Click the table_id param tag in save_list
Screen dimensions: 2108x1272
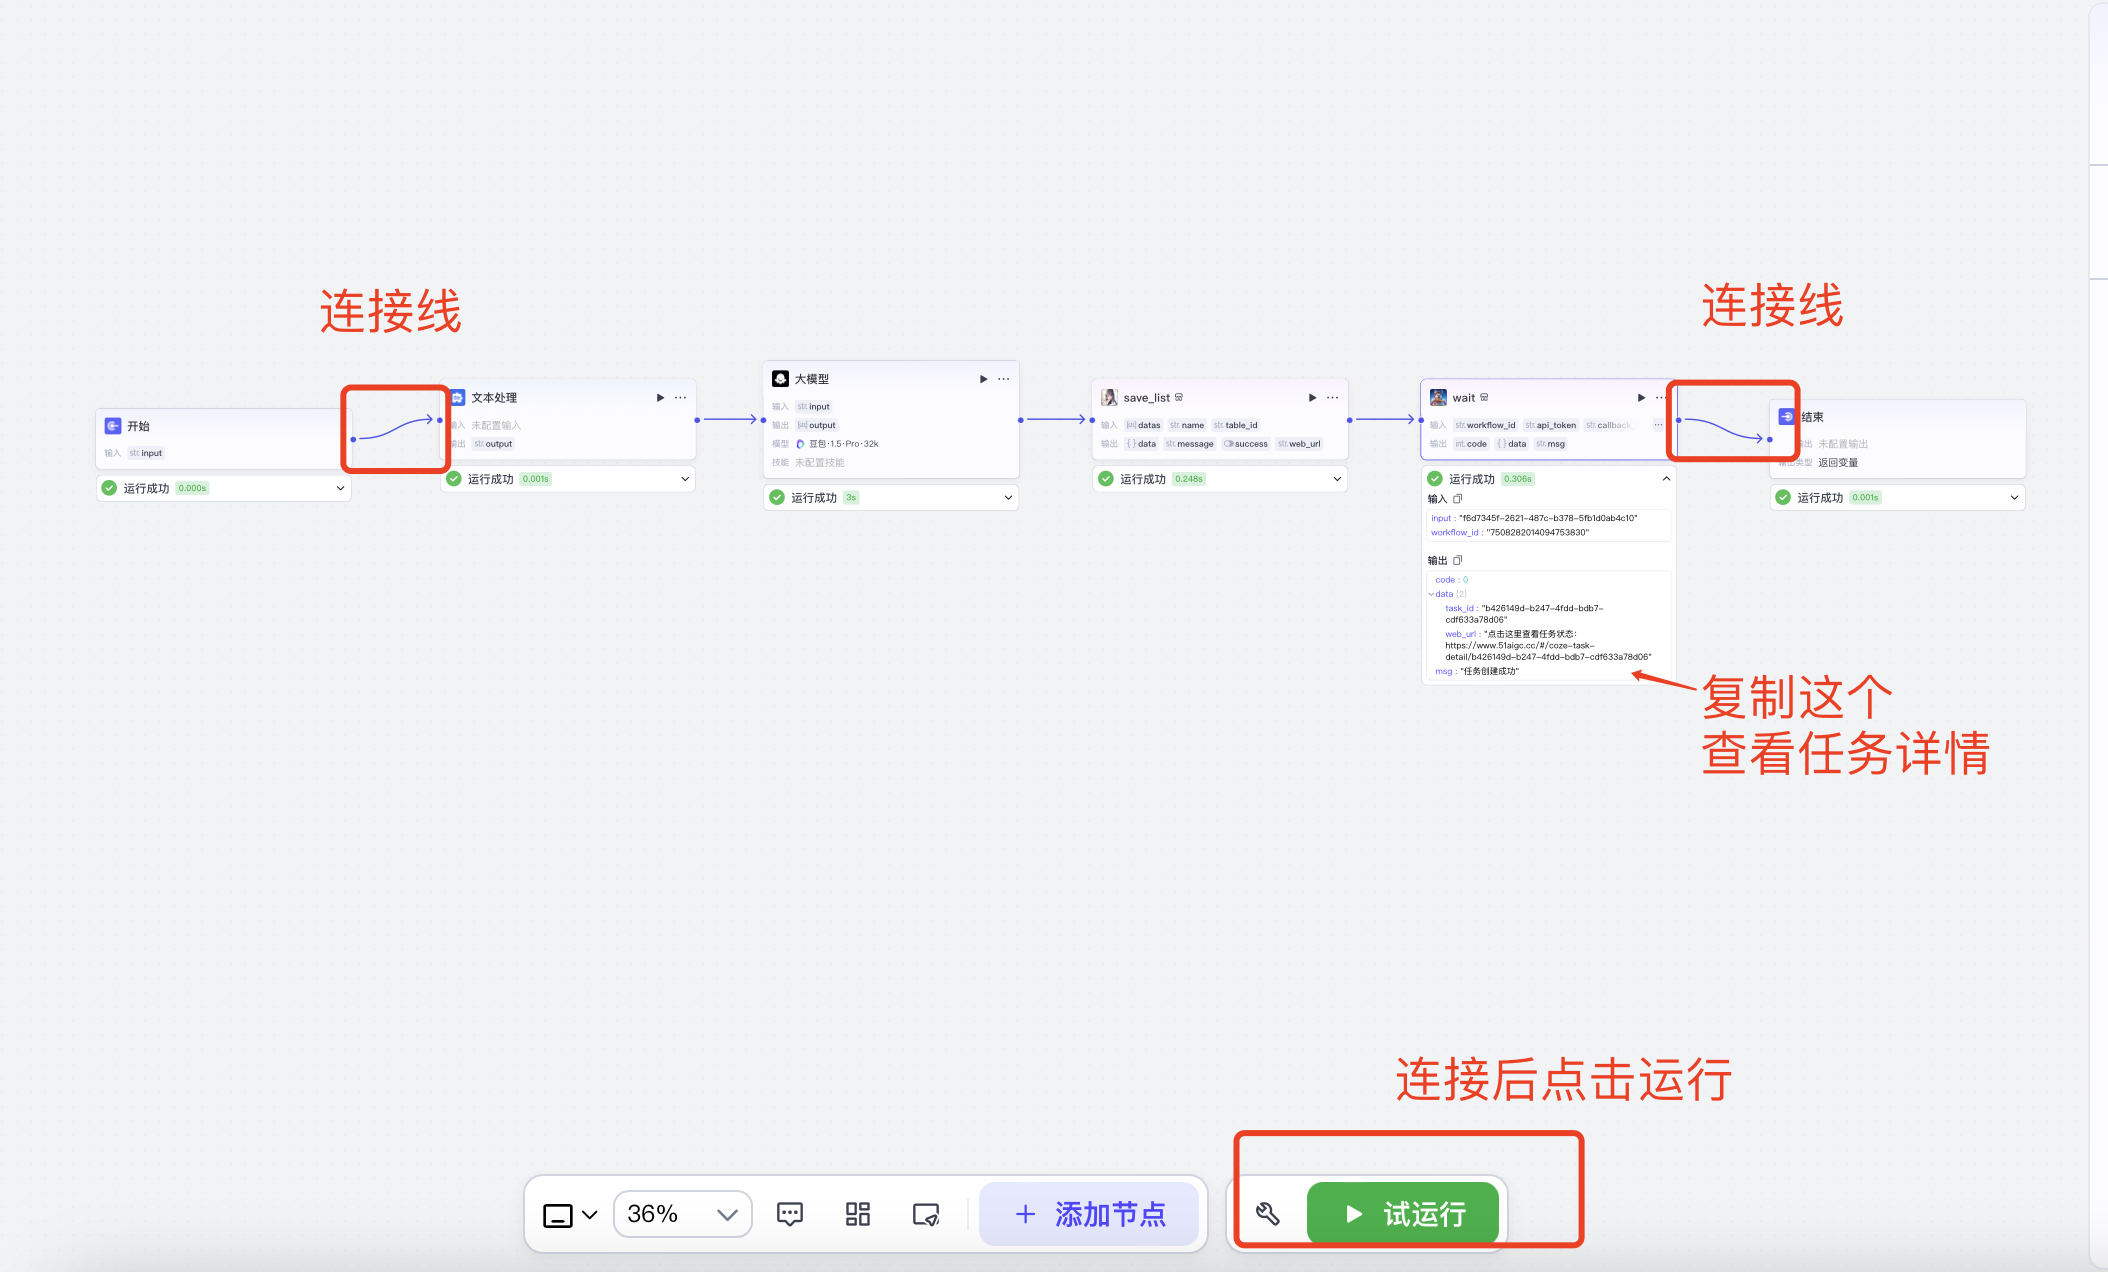click(1236, 425)
